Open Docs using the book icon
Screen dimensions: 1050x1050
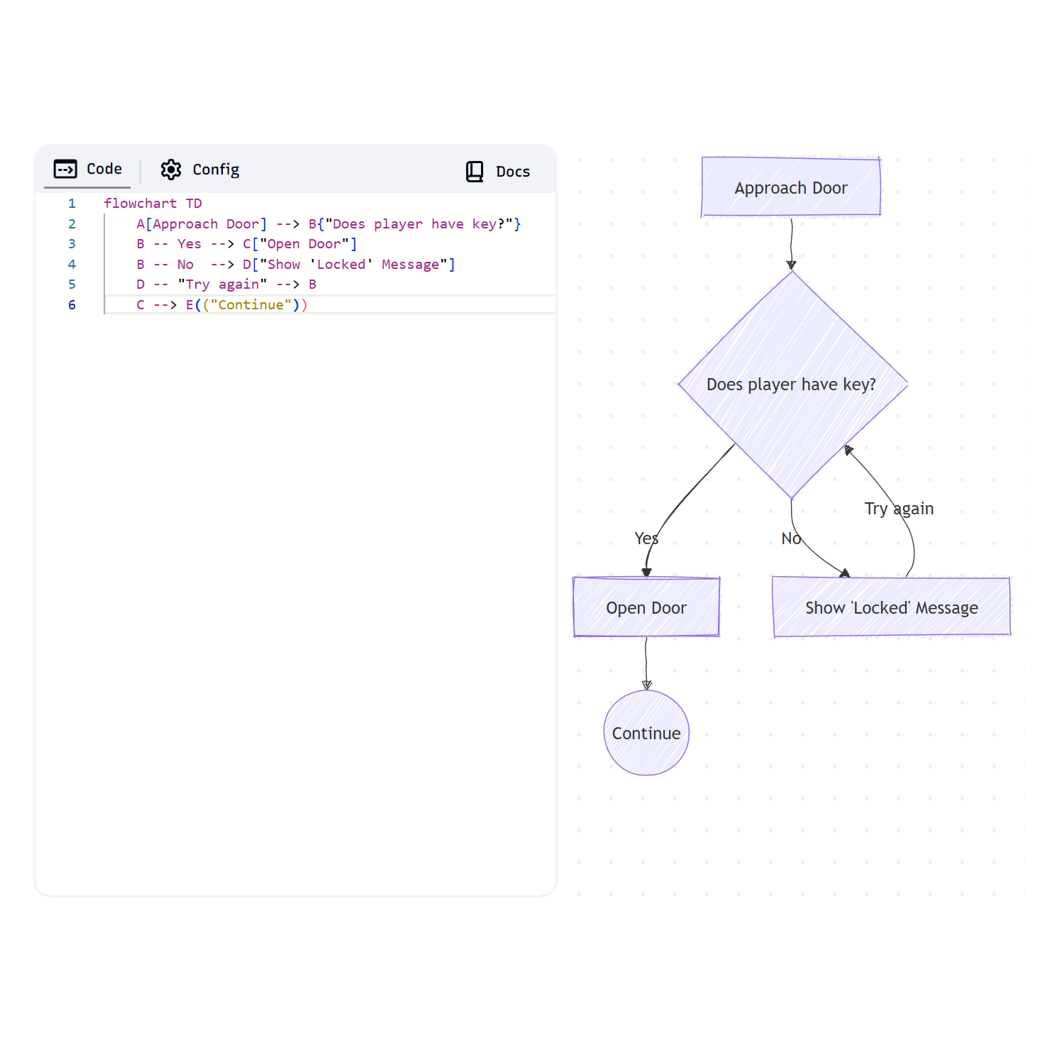(472, 170)
